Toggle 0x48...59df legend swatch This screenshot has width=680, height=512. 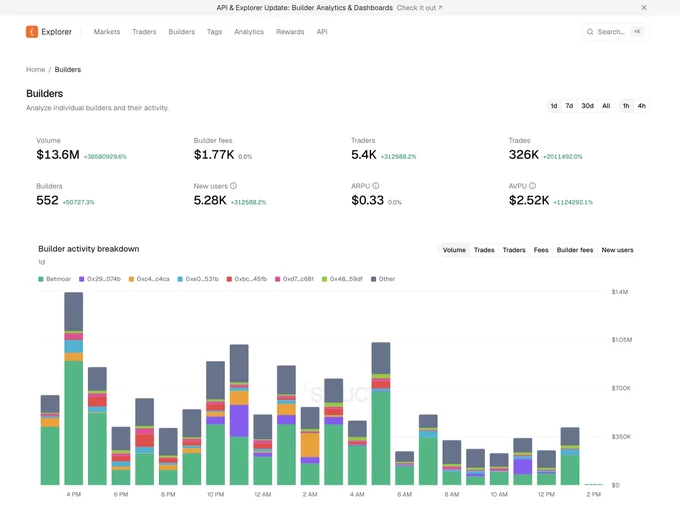pos(324,279)
